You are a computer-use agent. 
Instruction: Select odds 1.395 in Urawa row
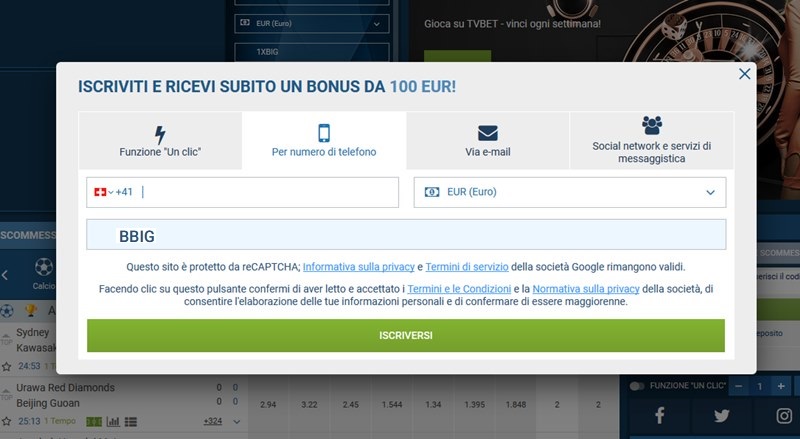point(474,404)
